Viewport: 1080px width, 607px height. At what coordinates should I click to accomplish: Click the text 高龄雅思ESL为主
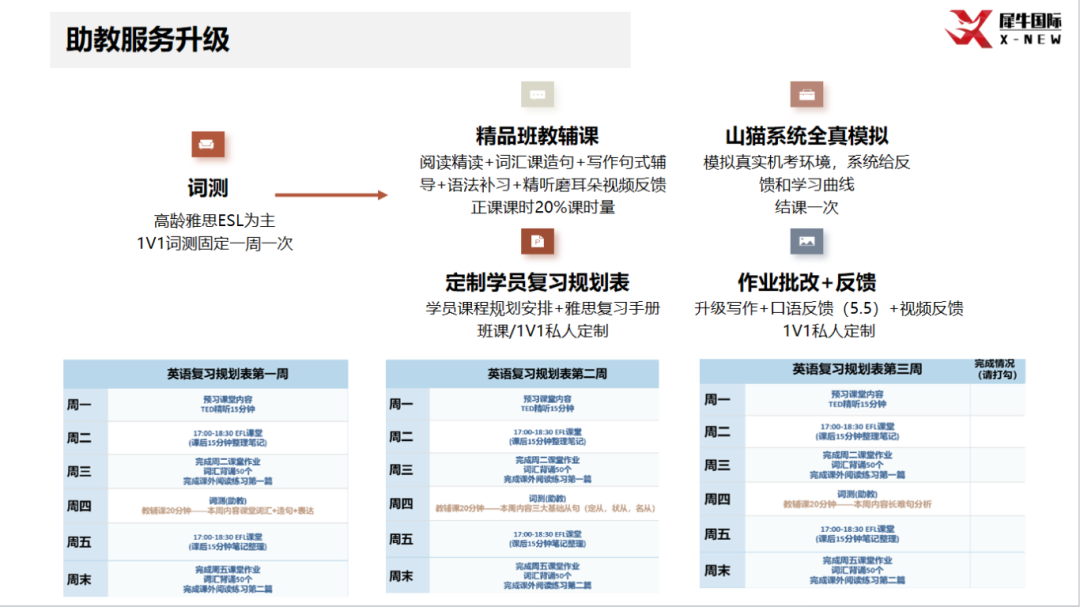(214, 220)
